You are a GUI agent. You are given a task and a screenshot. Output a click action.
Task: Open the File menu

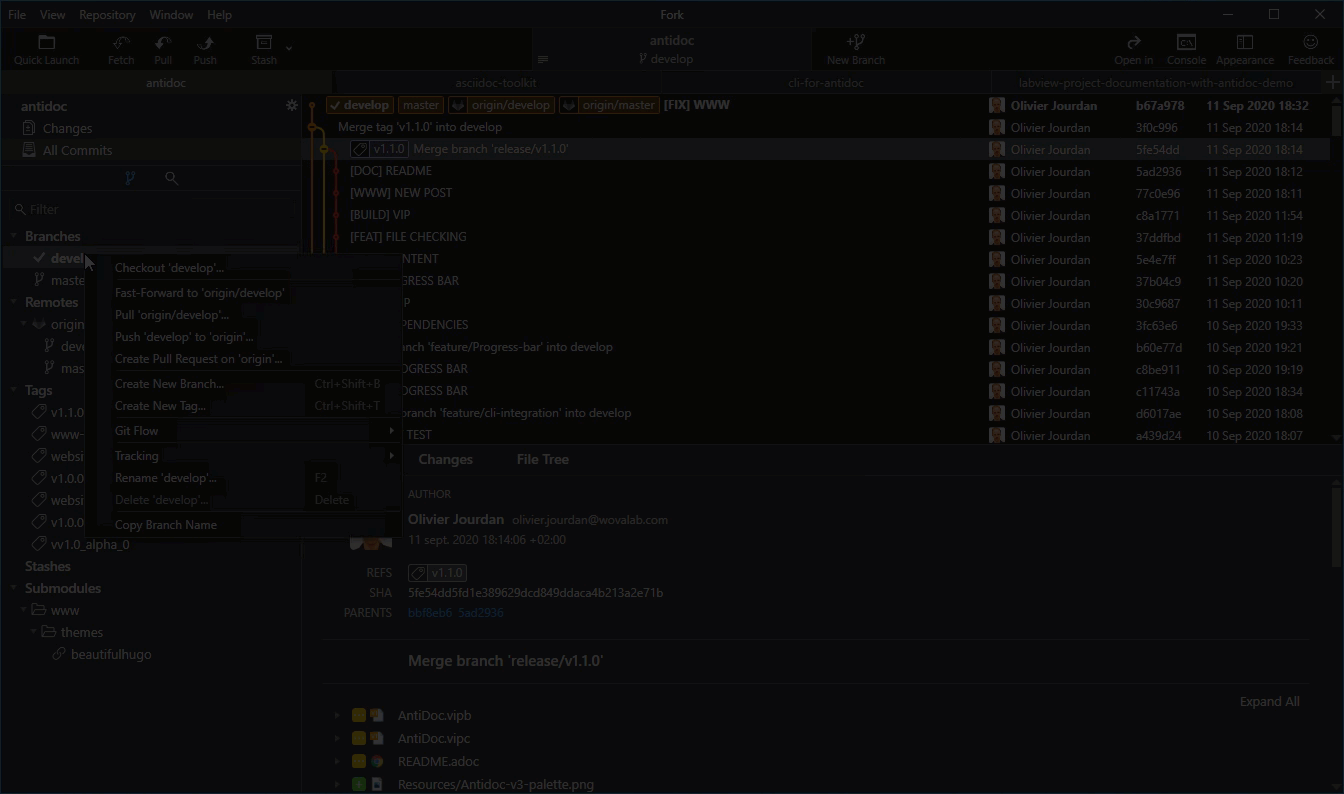pyautogui.click(x=17, y=15)
